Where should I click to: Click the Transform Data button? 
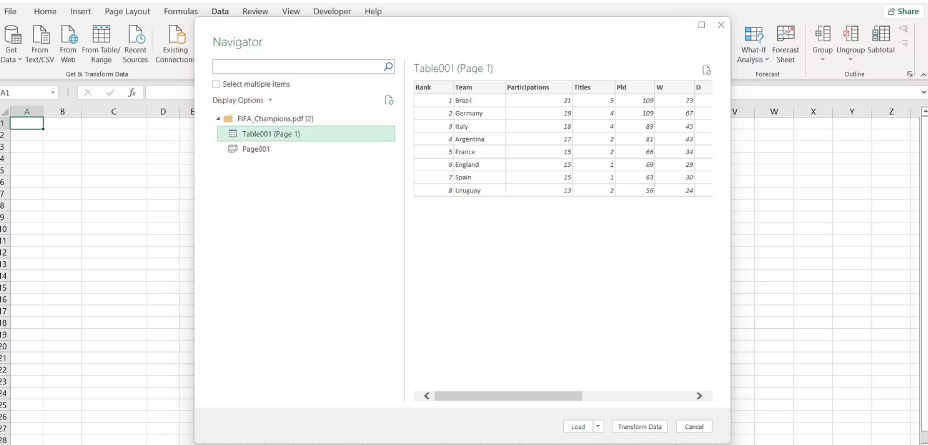[640, 426]
